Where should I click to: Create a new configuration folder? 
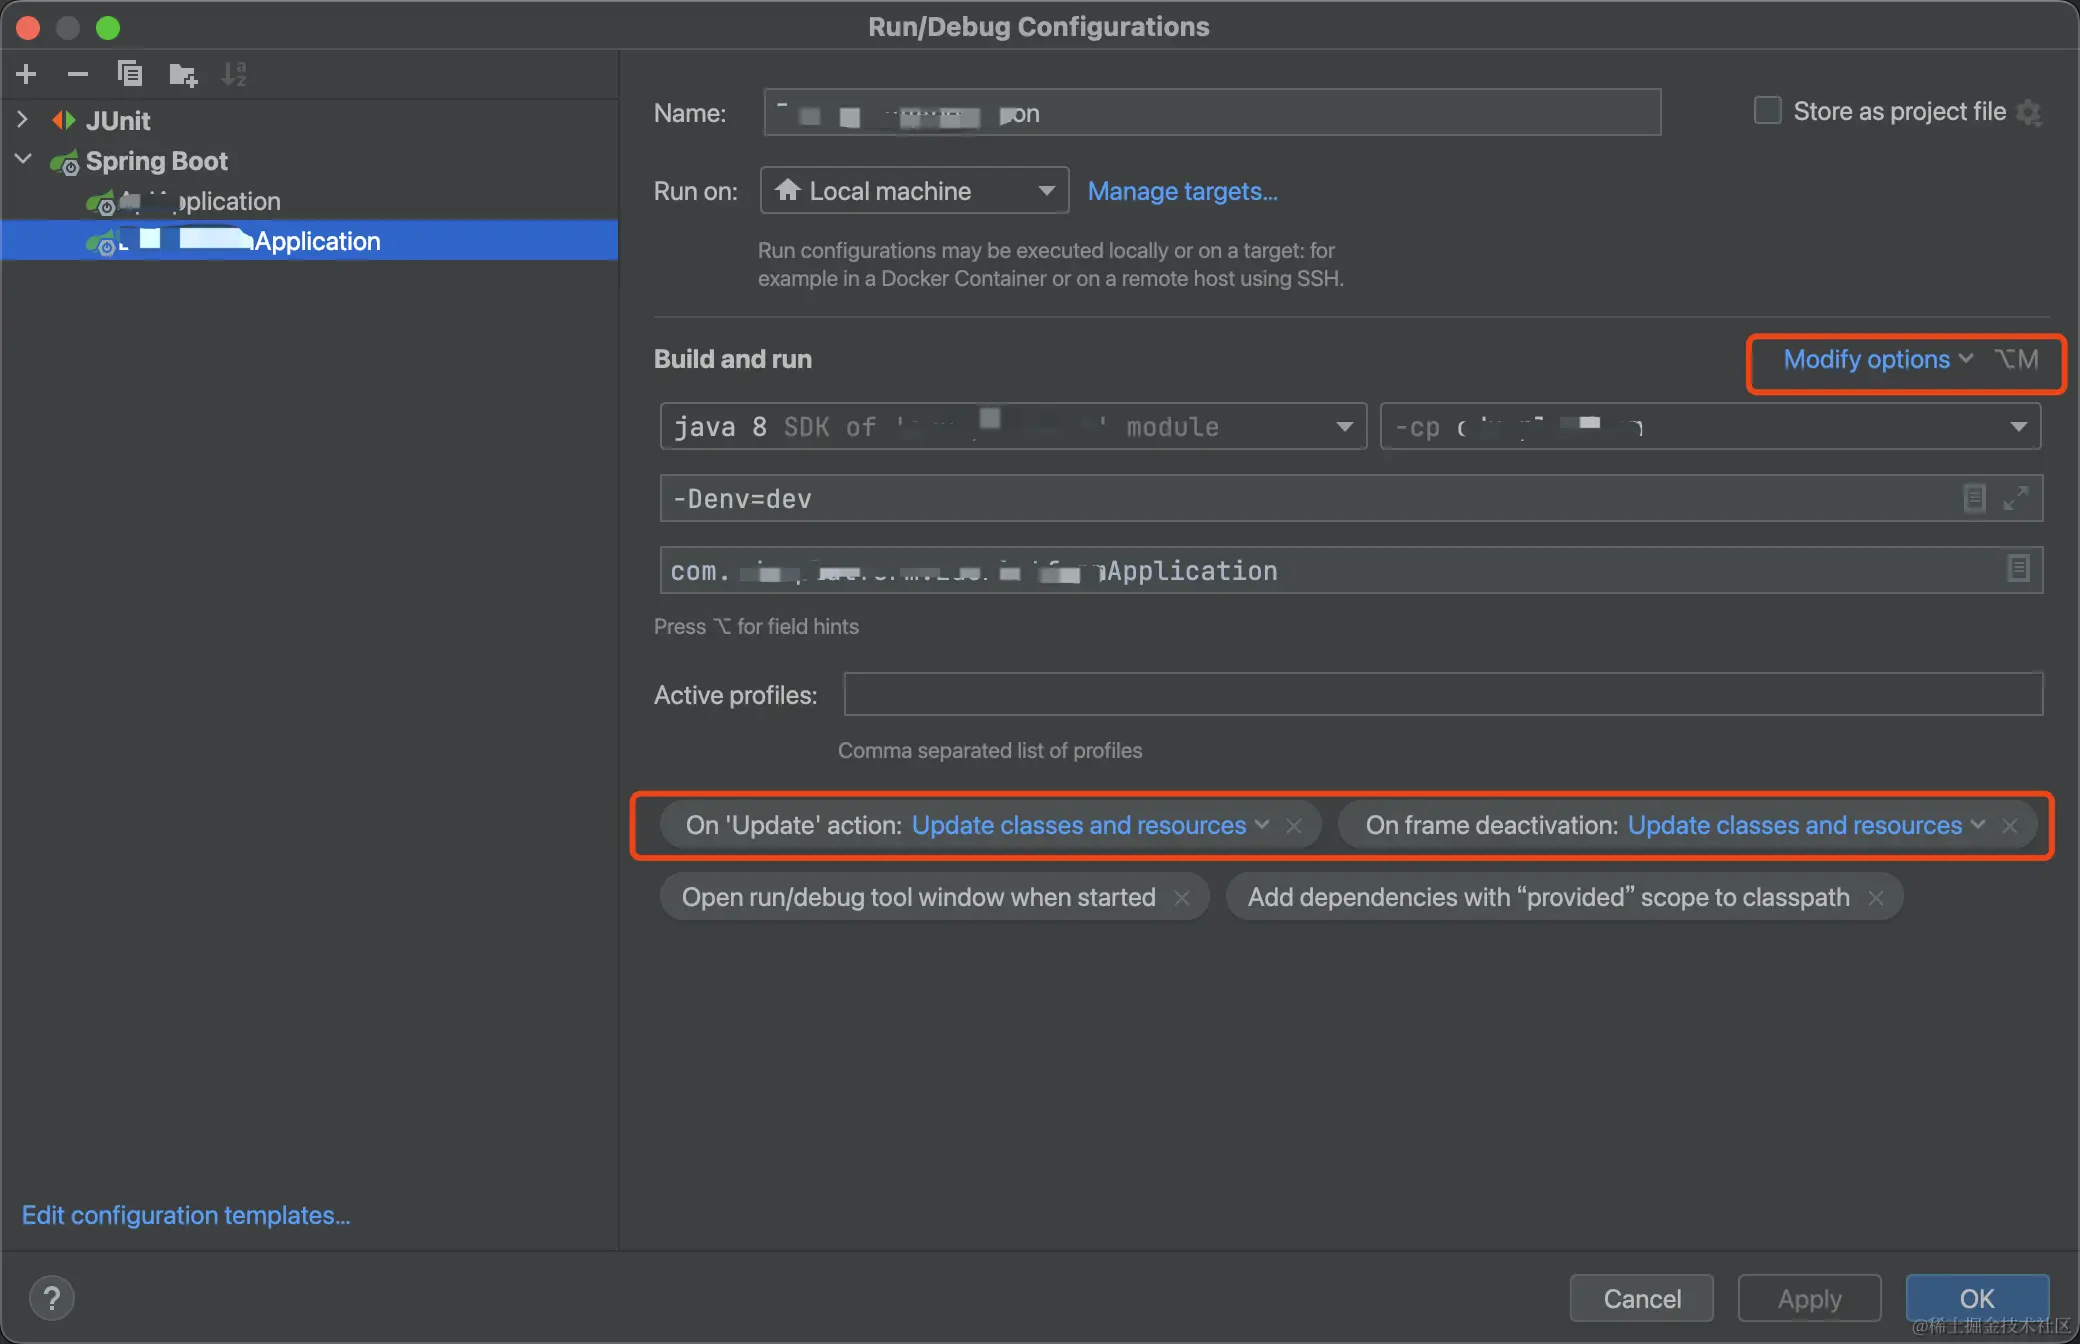click(x=182, y=73)
